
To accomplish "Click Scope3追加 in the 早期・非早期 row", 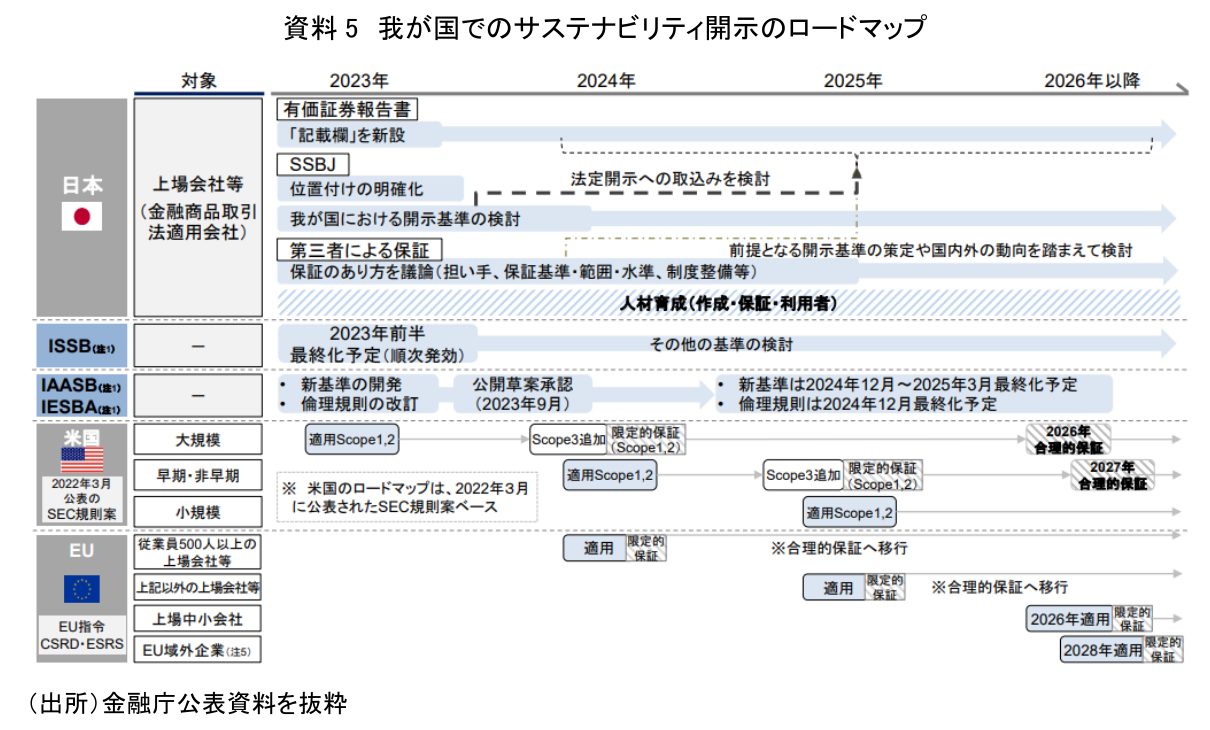I will tap(803, 475).
